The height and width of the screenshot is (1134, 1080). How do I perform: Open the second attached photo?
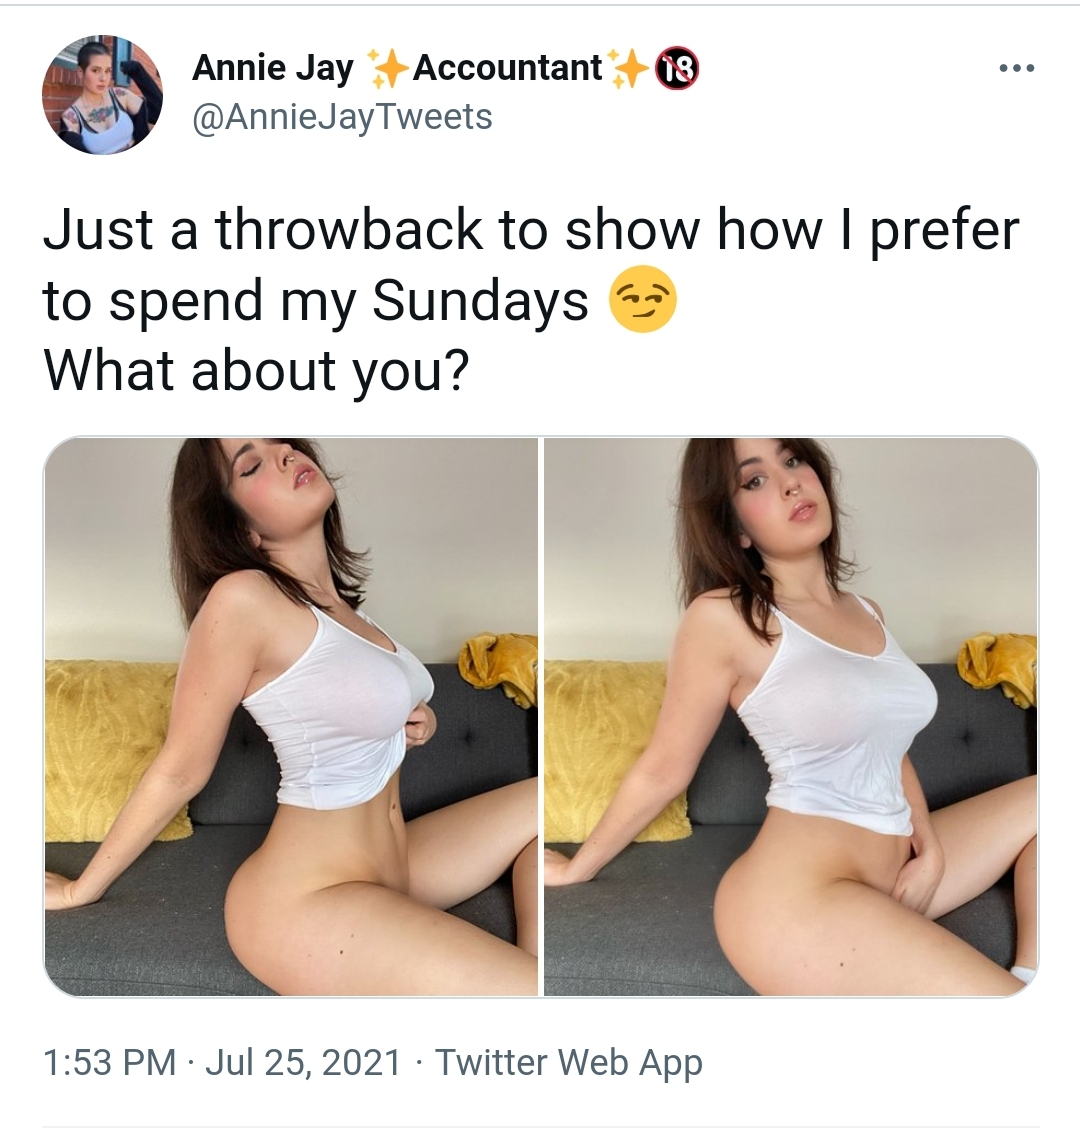pos(791,716)
